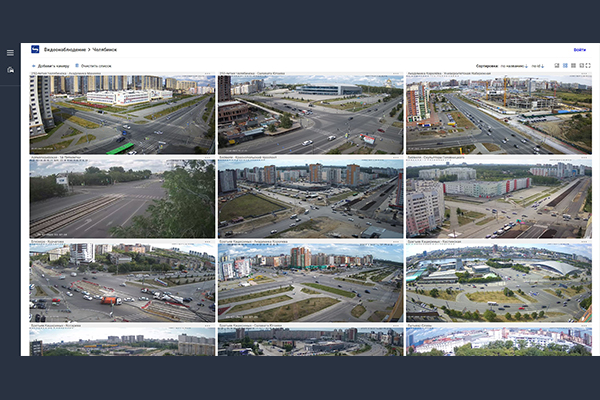Click the trash icon beside 'Очистить список'

coord(77,65)
